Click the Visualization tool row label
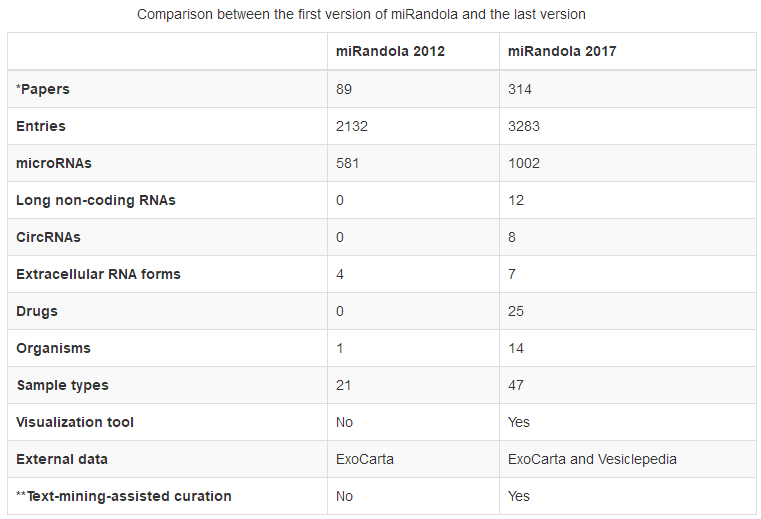 [x=75, y=422]
